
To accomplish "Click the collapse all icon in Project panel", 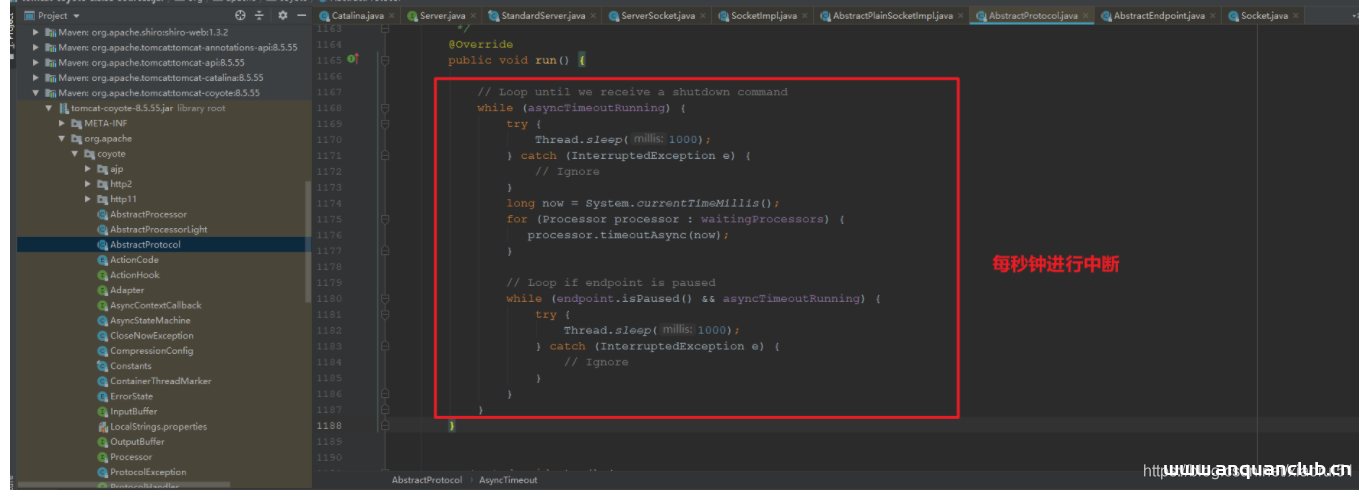I will coord(260,16).
